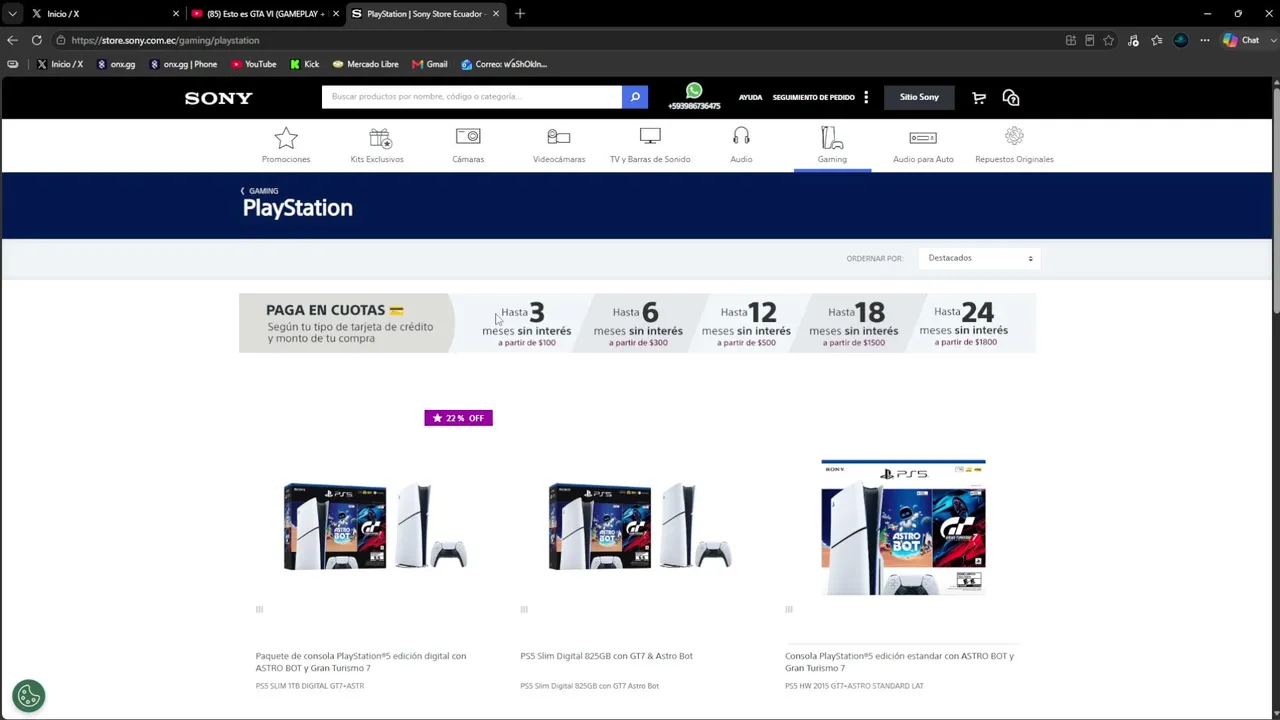Open the Cámaras category

468,145
